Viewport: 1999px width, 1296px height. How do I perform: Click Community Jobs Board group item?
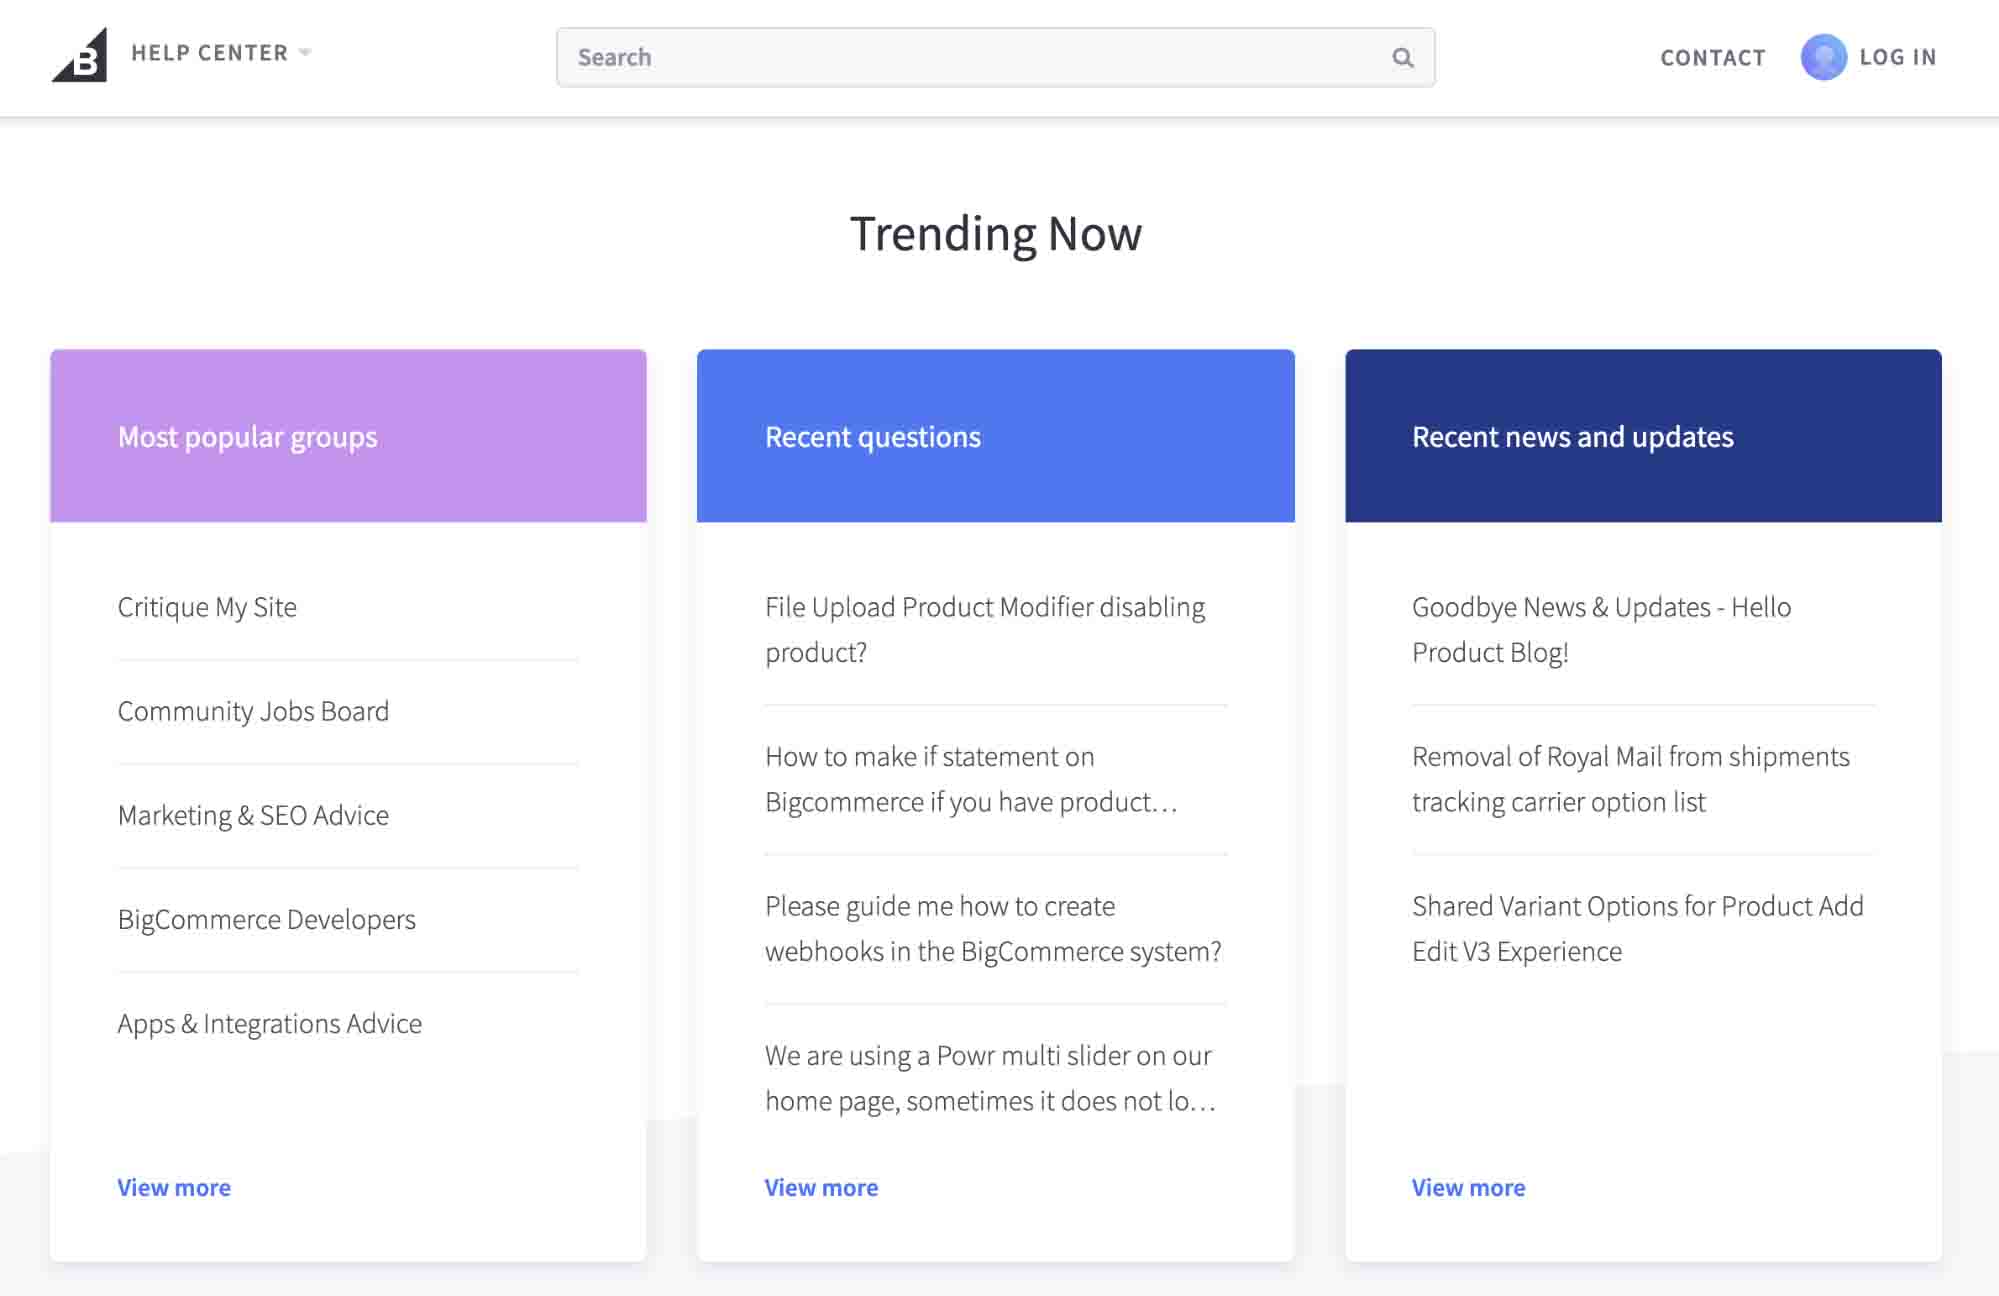[254, 709]
